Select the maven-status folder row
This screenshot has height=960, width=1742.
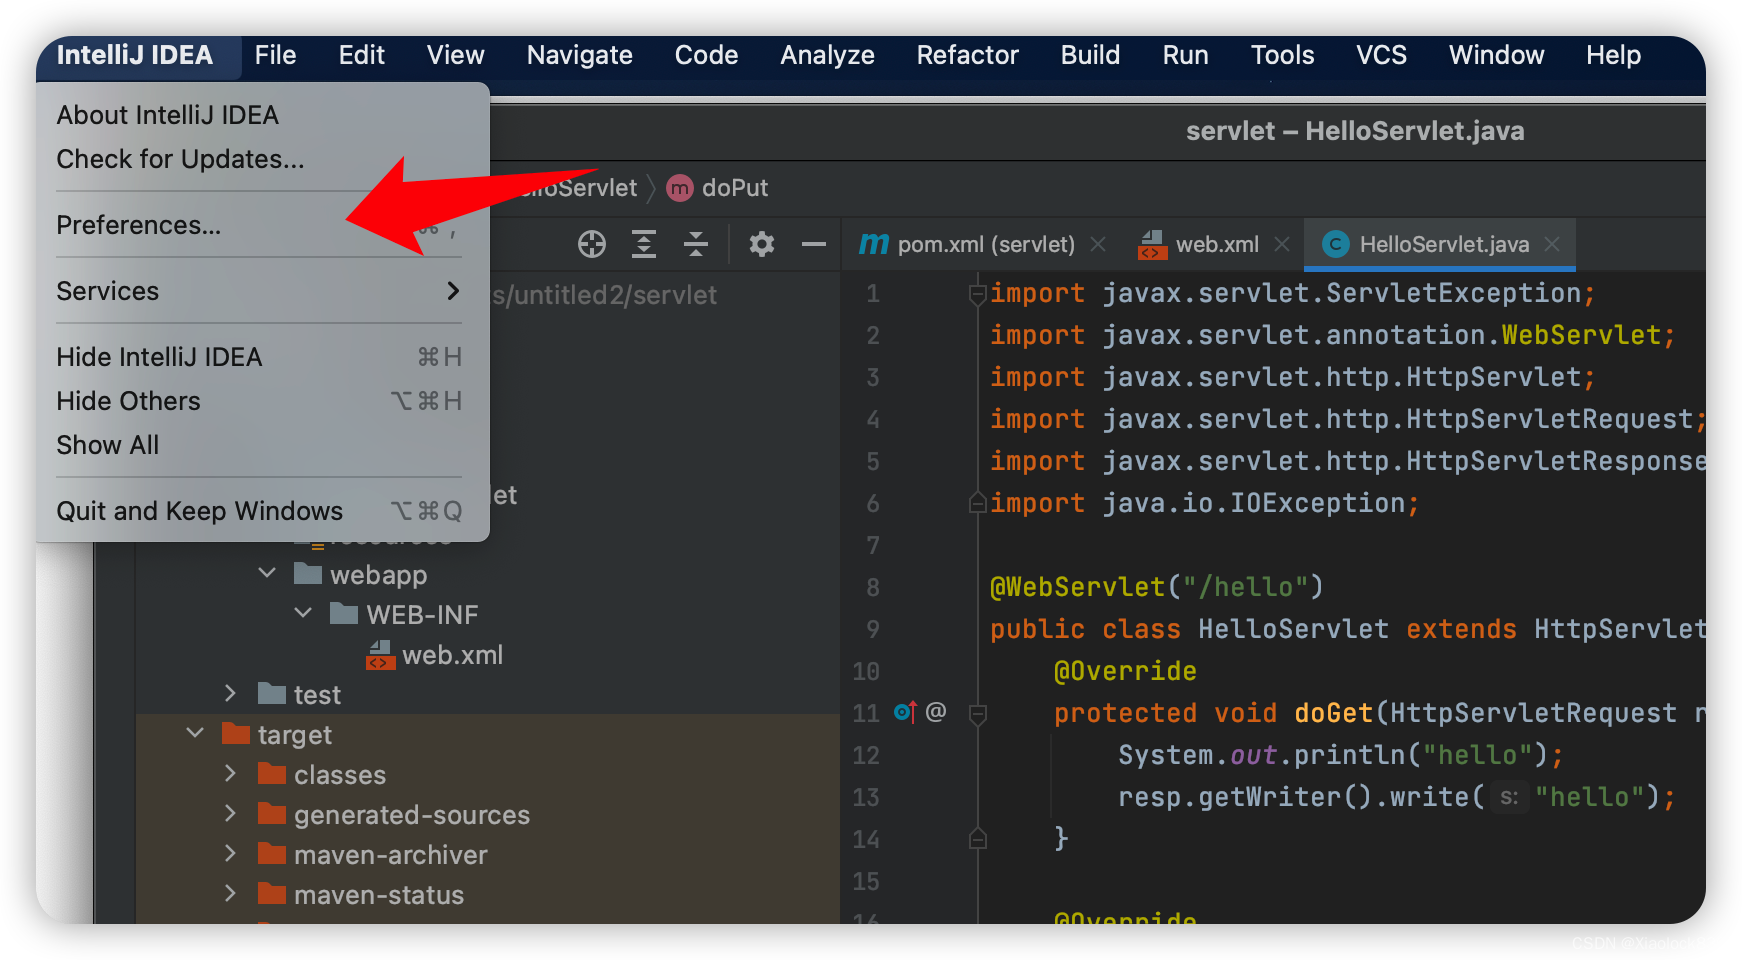[x=488, y=895]
